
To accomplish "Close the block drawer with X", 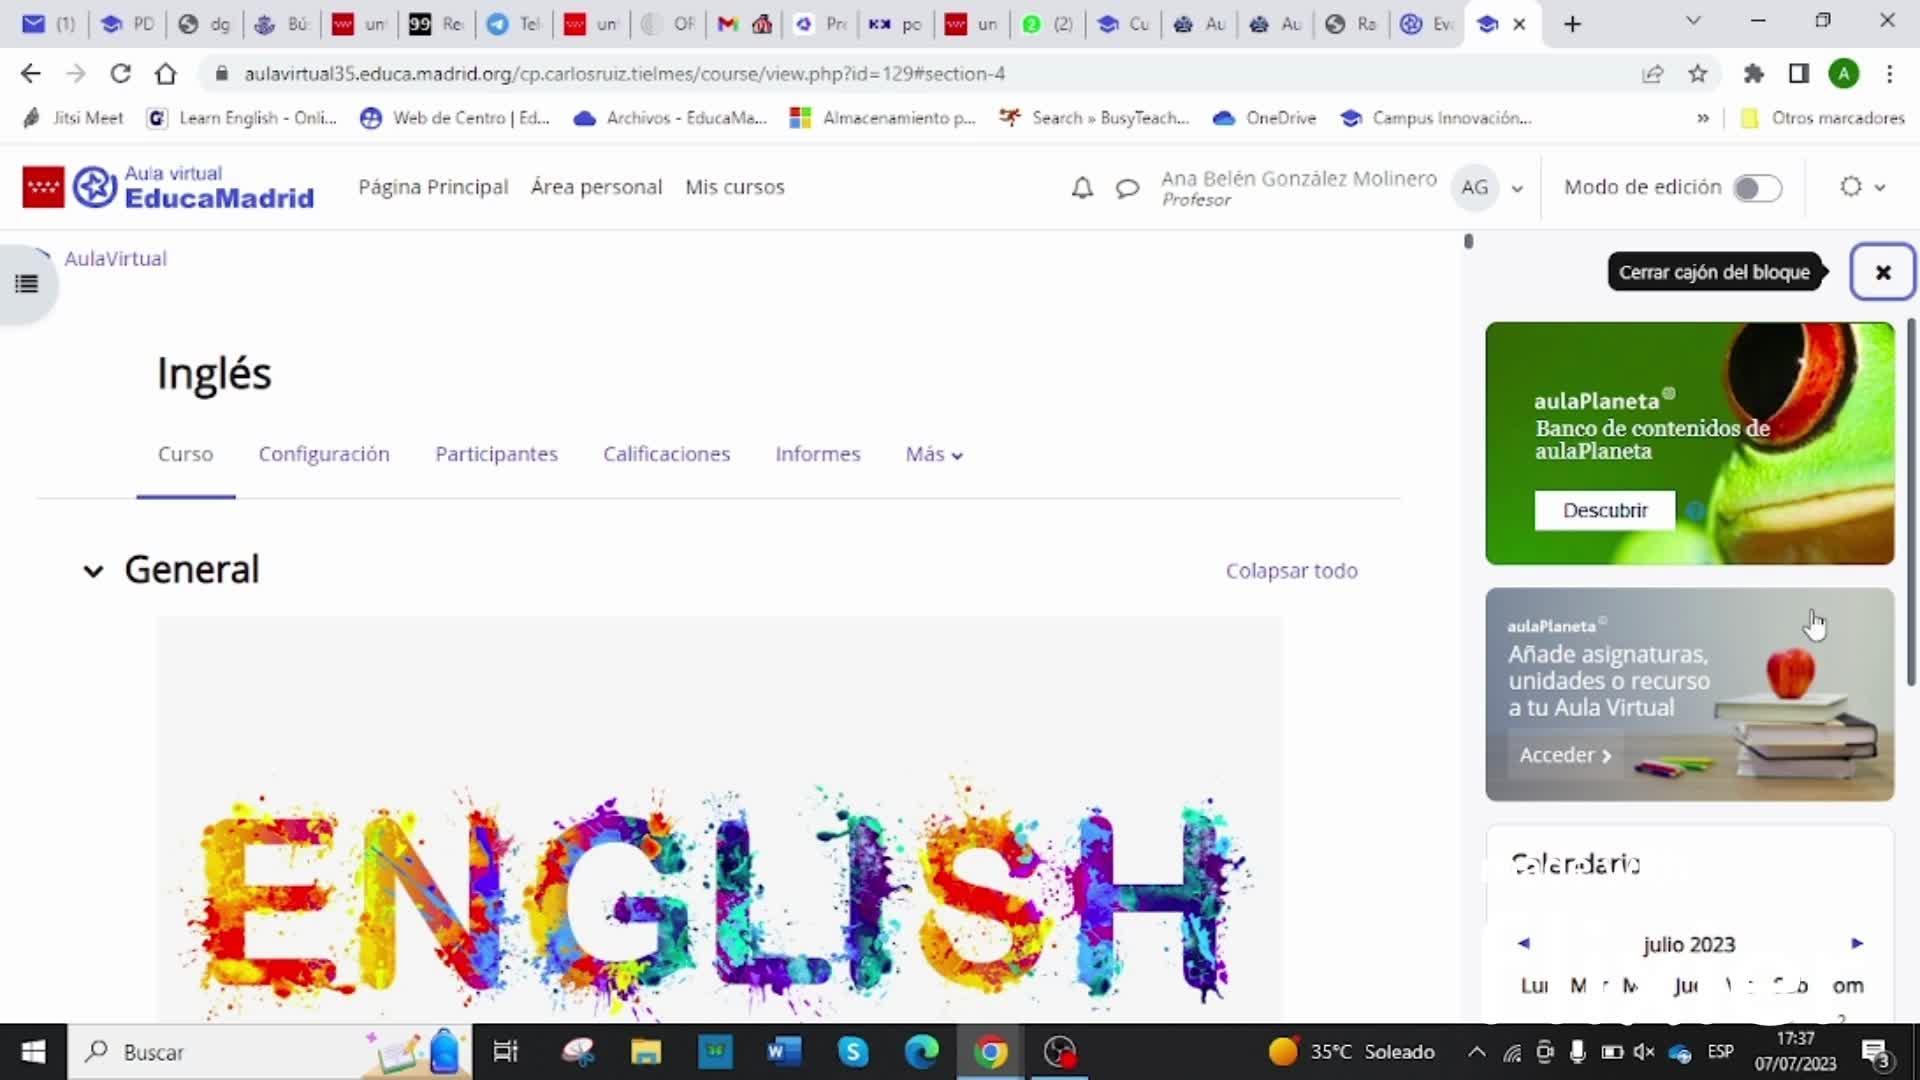I will coord(1882,272).
